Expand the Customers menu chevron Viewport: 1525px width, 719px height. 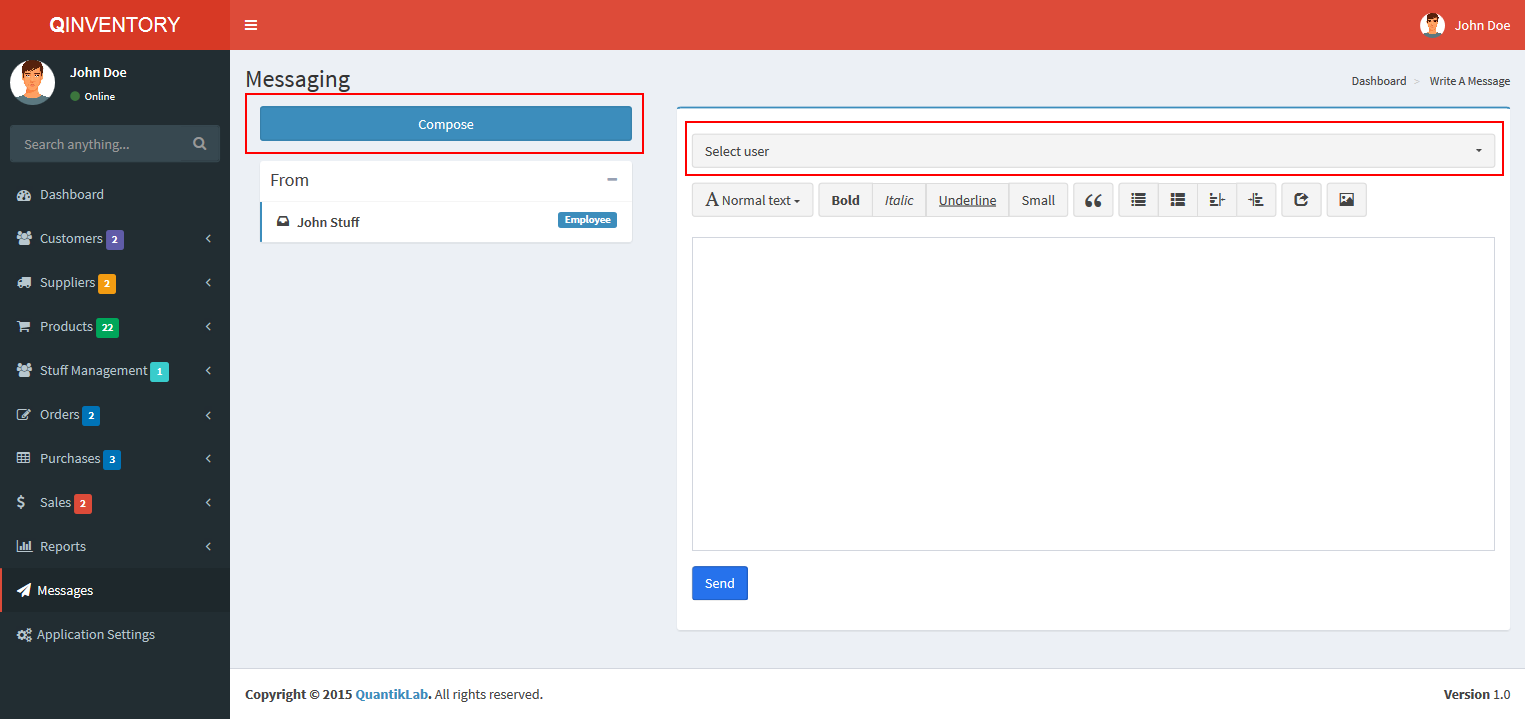[x=208, y=239]
